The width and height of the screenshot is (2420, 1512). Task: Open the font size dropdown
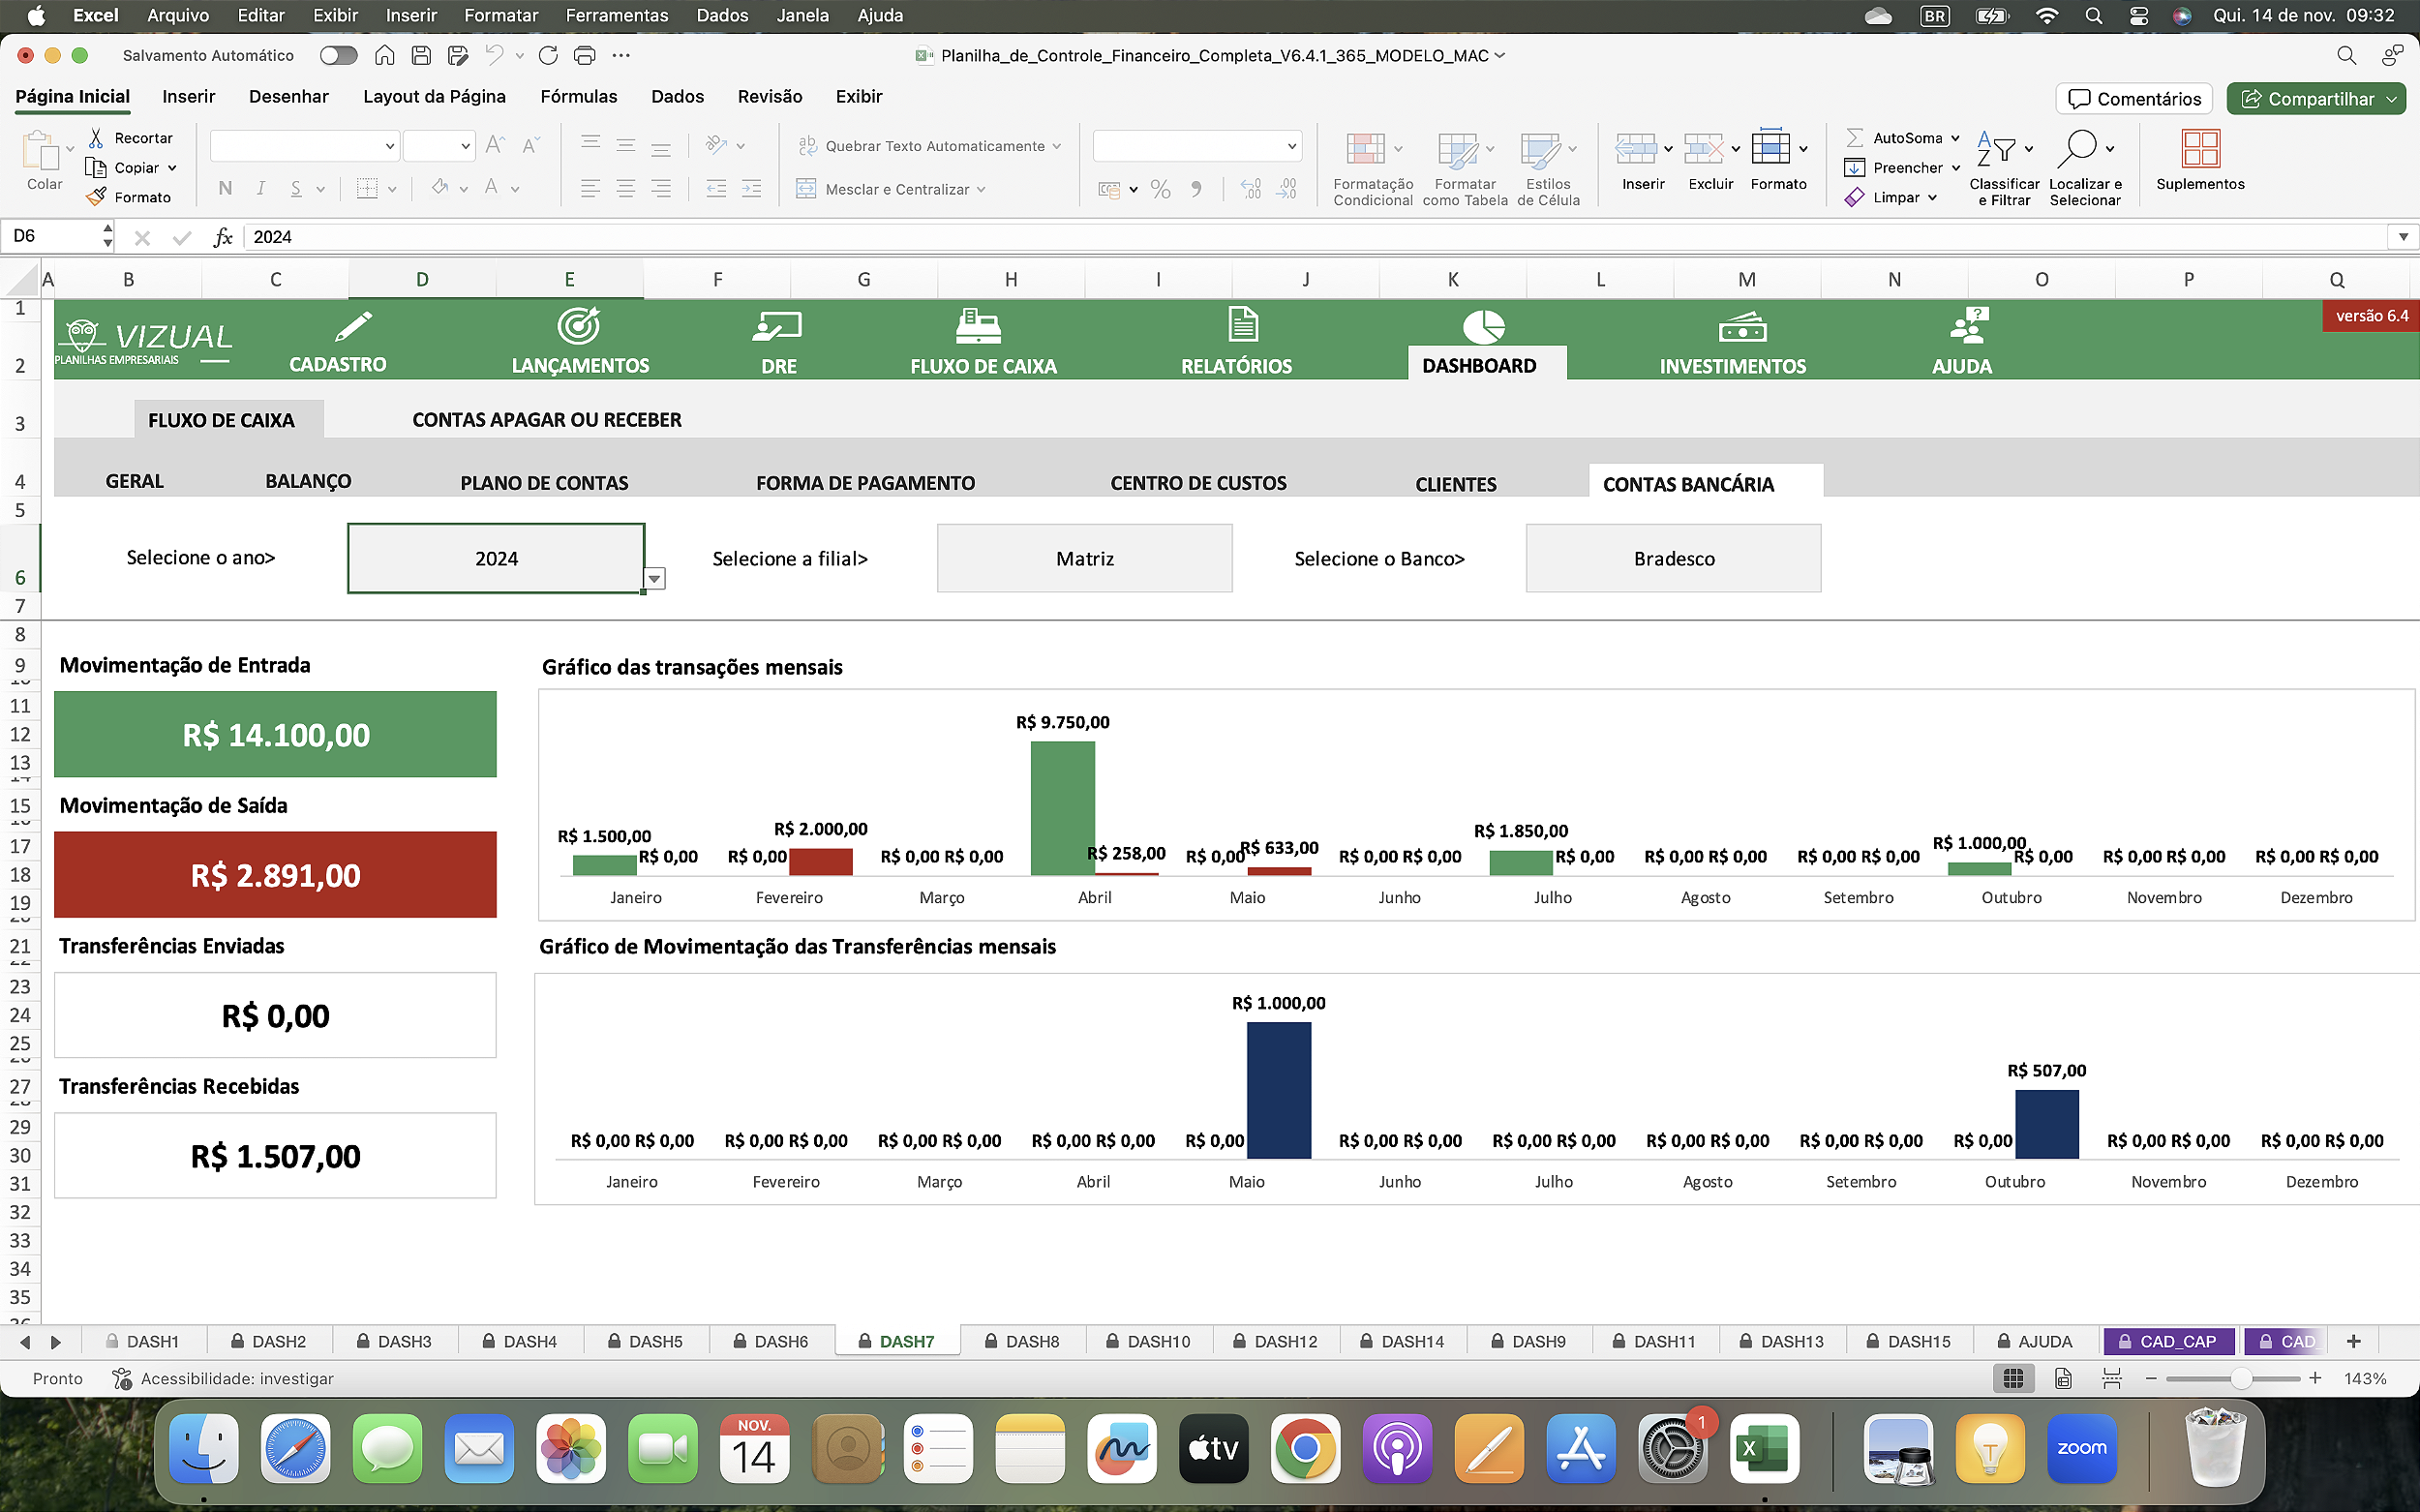click(465, 146)
